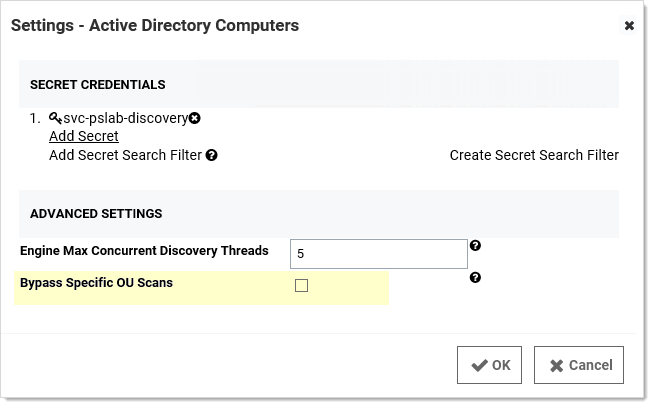652x406 pixels.
Task: Click the Engine Max Concurrent Discovery Threads label
Action: pos(144,251)
